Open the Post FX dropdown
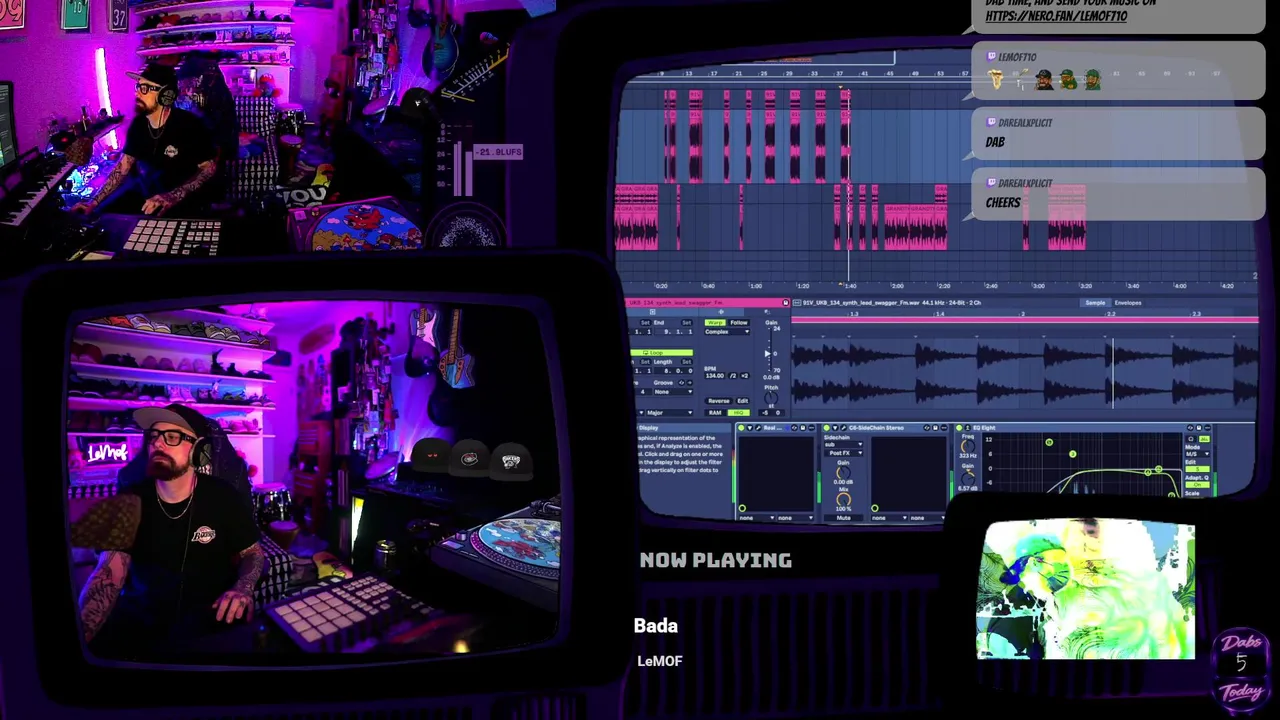Image resolution: width=1280 pixels, height=720 pixels. (x=843, y=453)
